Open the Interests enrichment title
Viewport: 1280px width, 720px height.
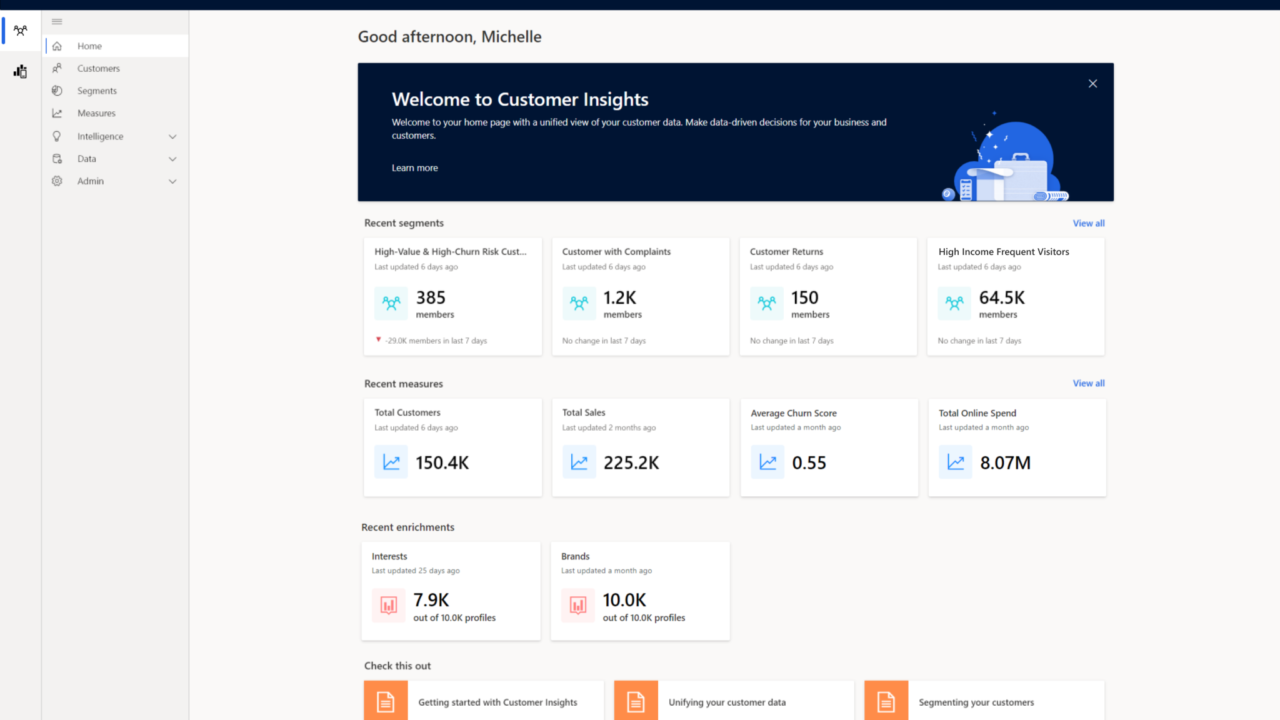click(389, 556)
